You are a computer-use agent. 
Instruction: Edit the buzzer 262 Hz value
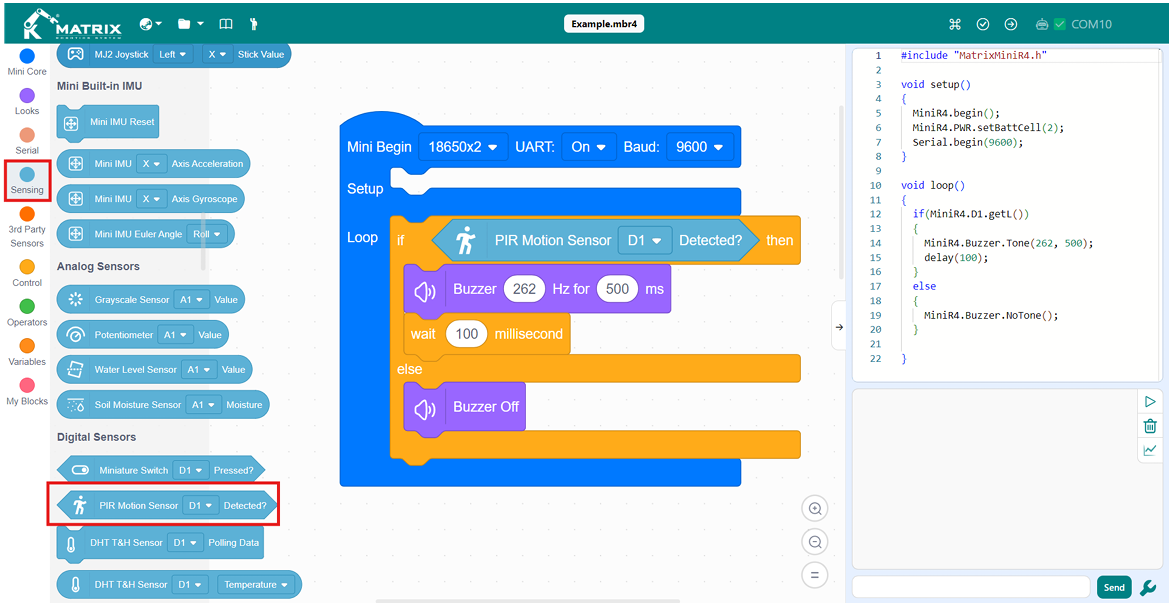pos(524,289)
